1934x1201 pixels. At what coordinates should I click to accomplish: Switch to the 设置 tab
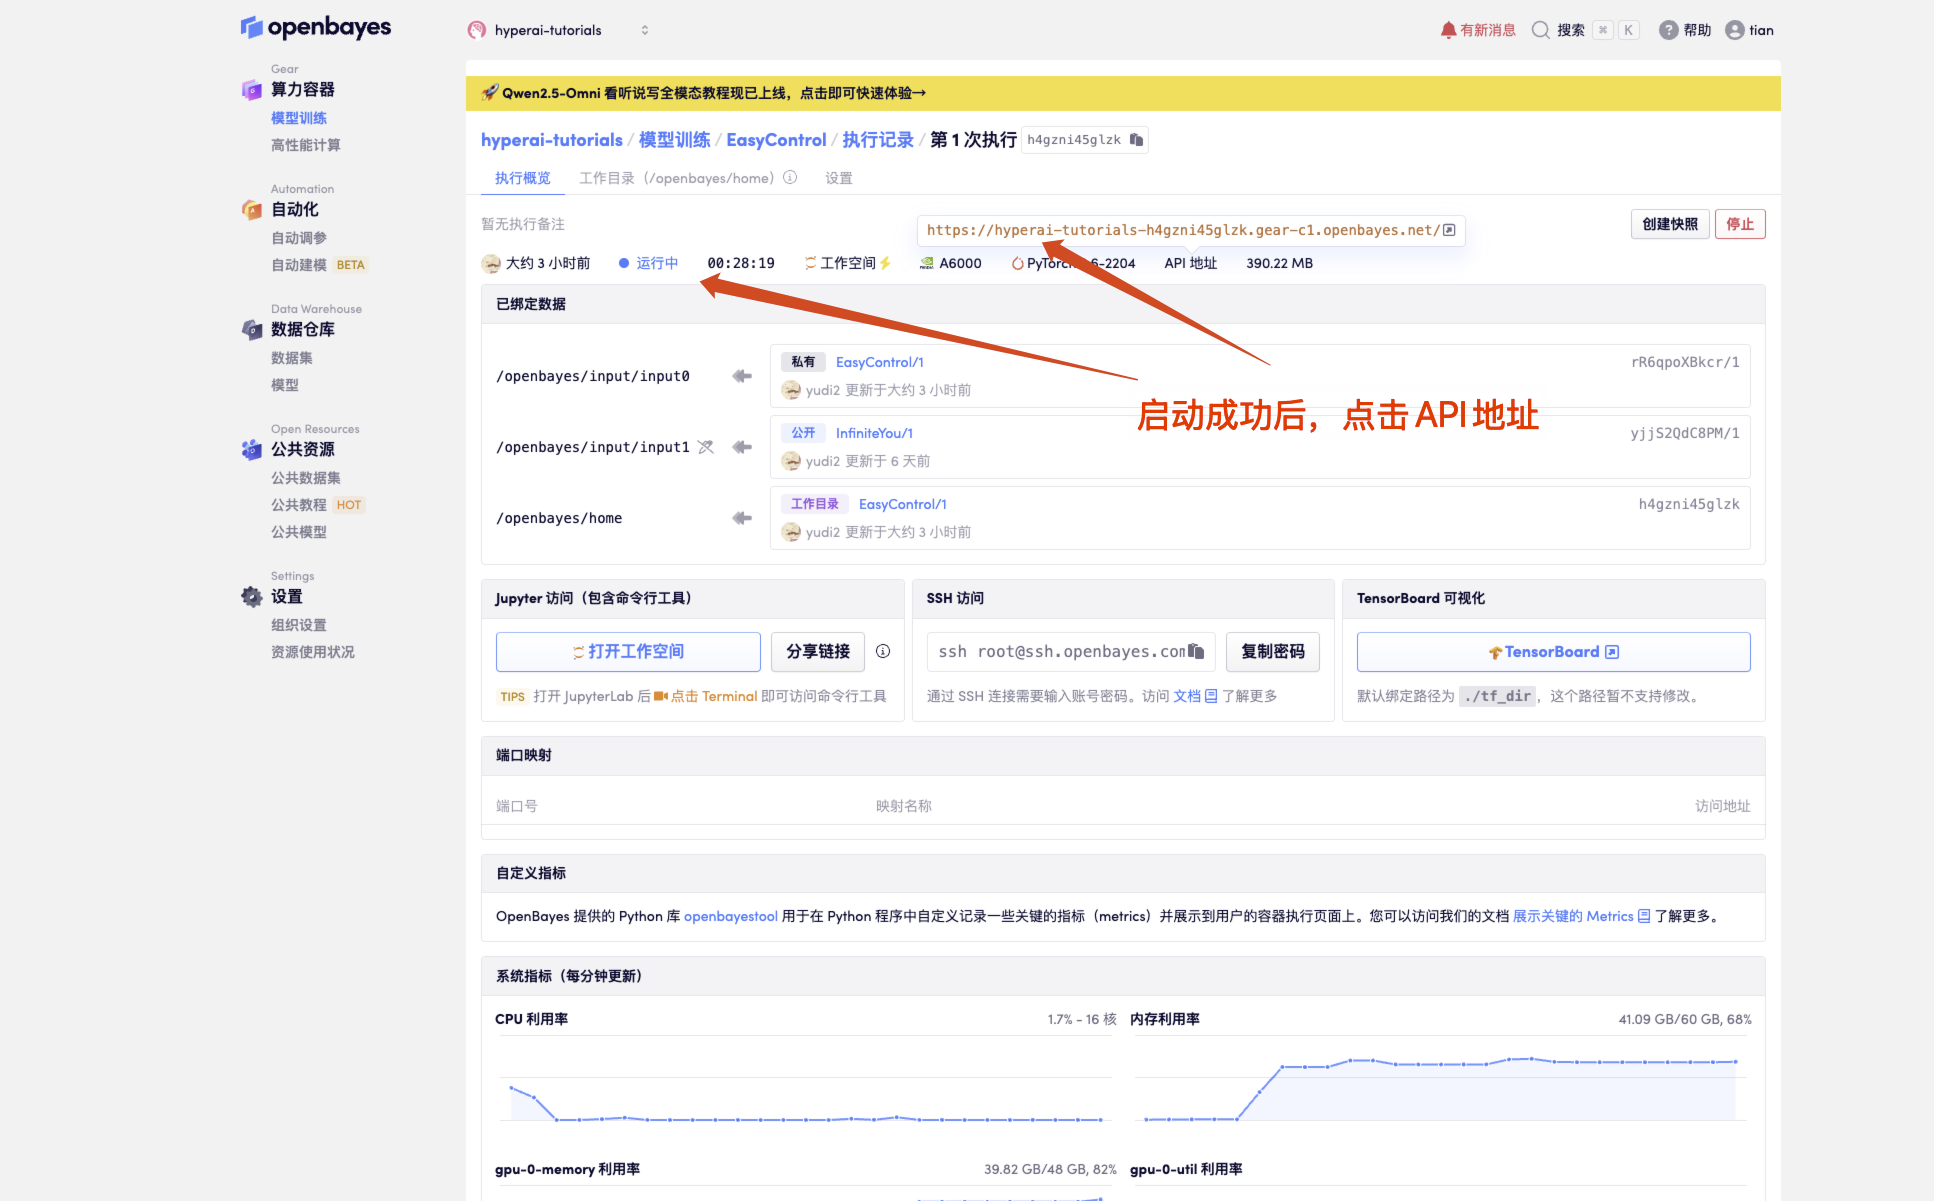pos(838,178)
